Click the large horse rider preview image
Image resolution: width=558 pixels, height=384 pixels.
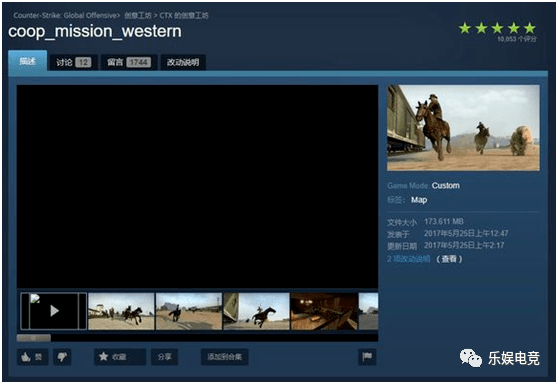pos(463,127)
